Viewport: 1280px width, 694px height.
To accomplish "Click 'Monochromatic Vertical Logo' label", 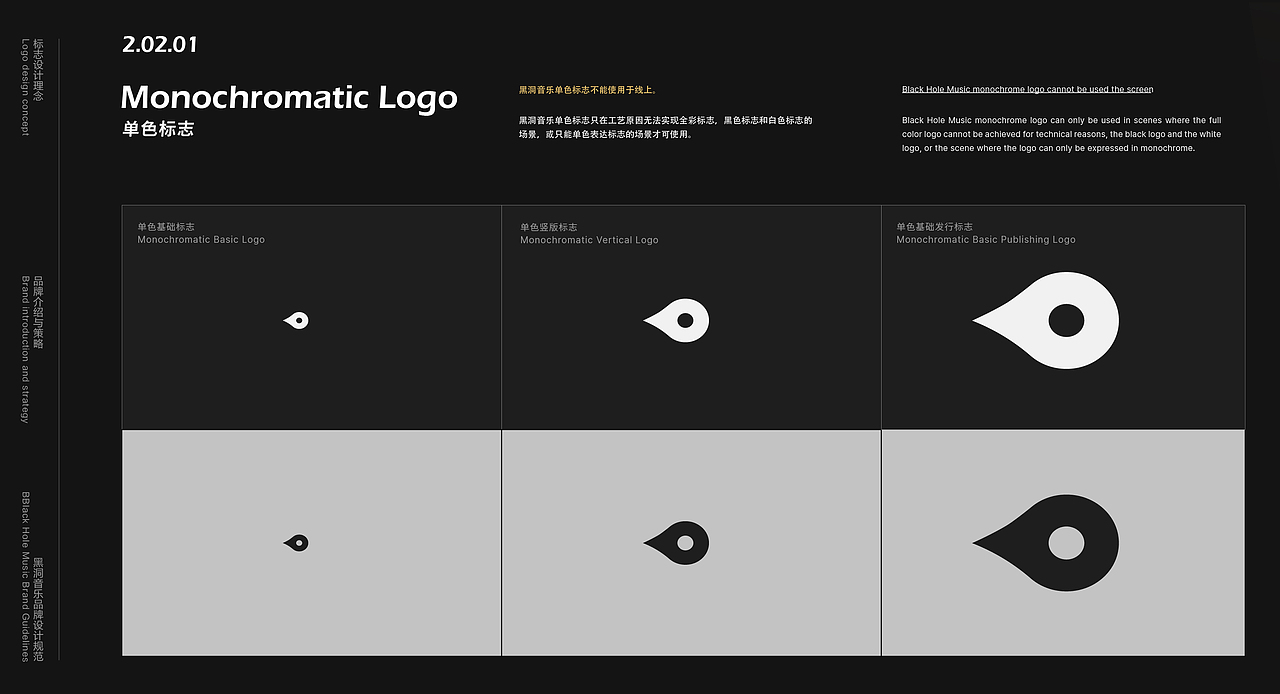I will pos(589,240).
